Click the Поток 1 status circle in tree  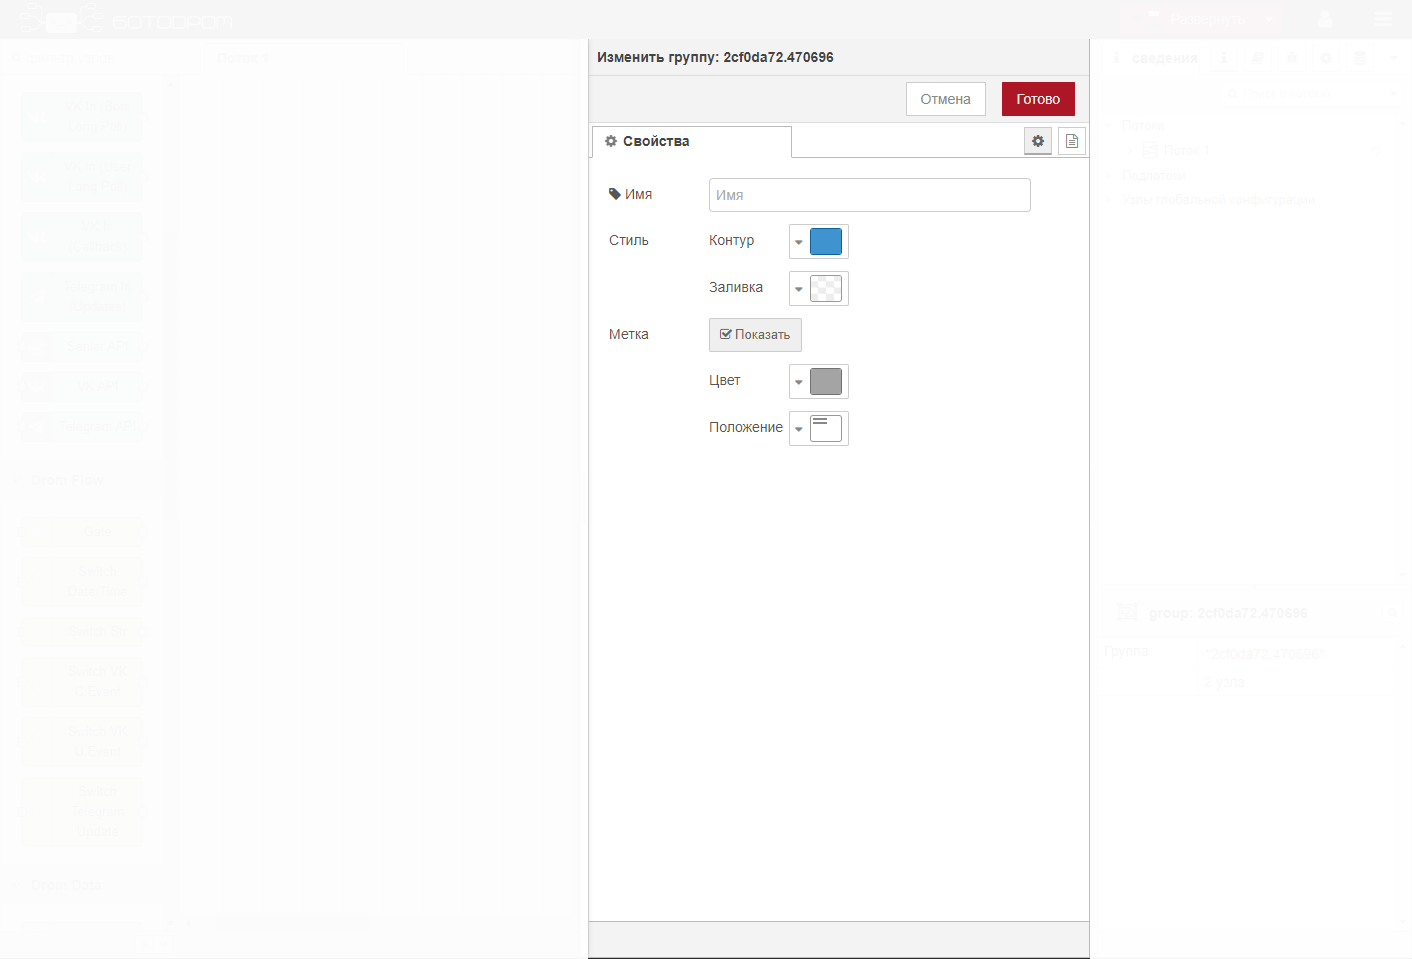tap(1376, 150)
